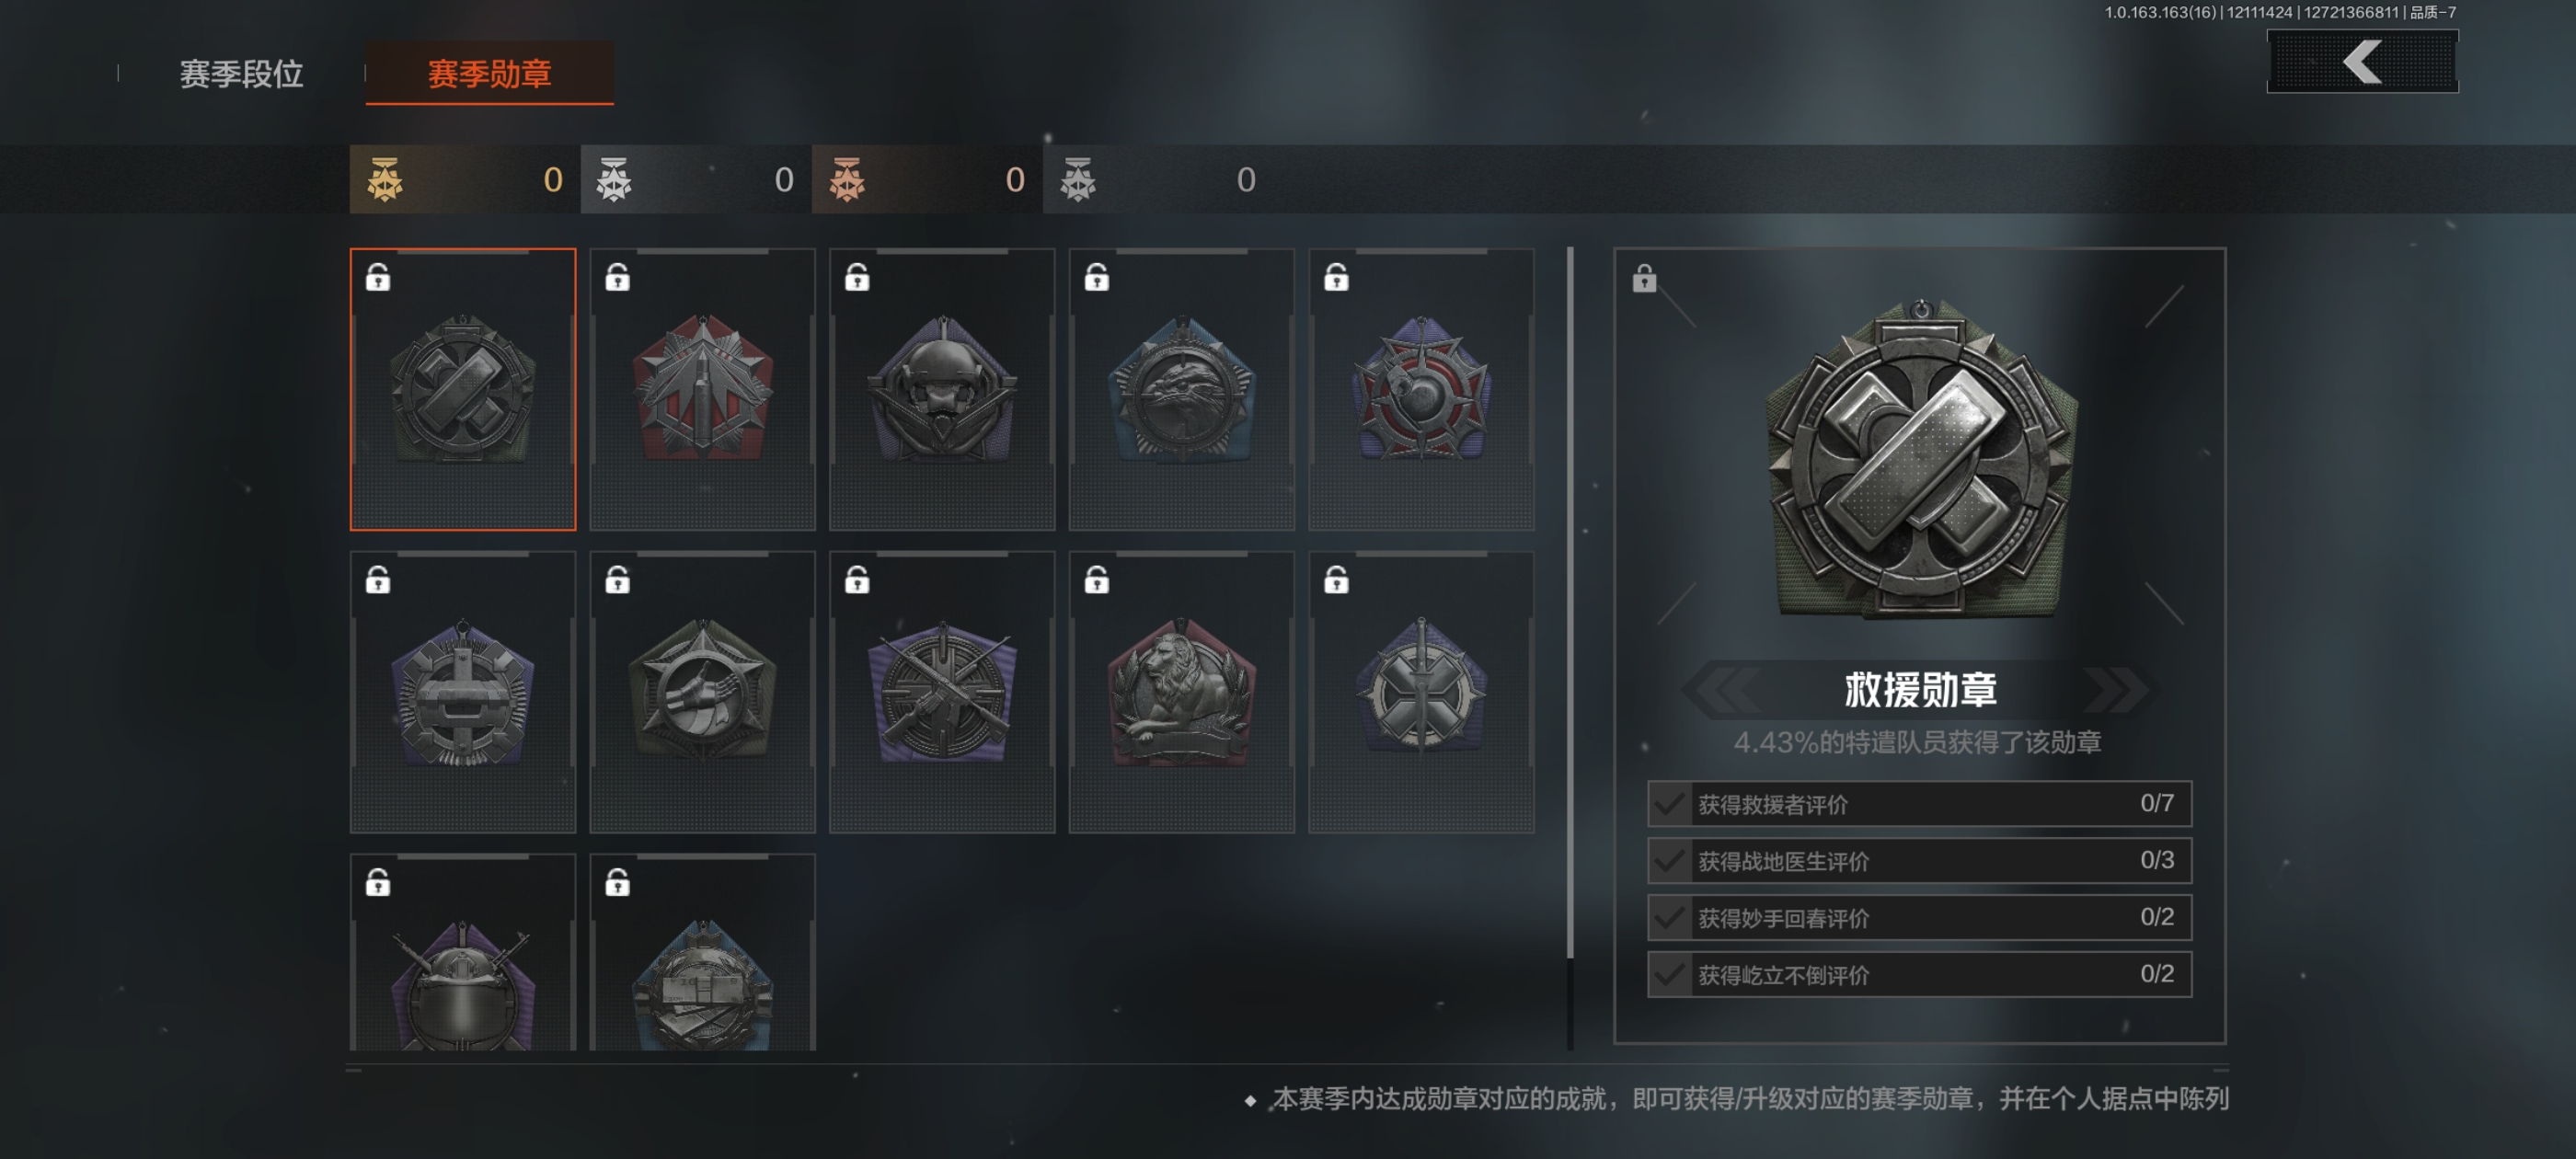Viewport: 2576px width, 1159px height.
Task: Open the 赛季勋章 tab
Action: coord(489,73)
